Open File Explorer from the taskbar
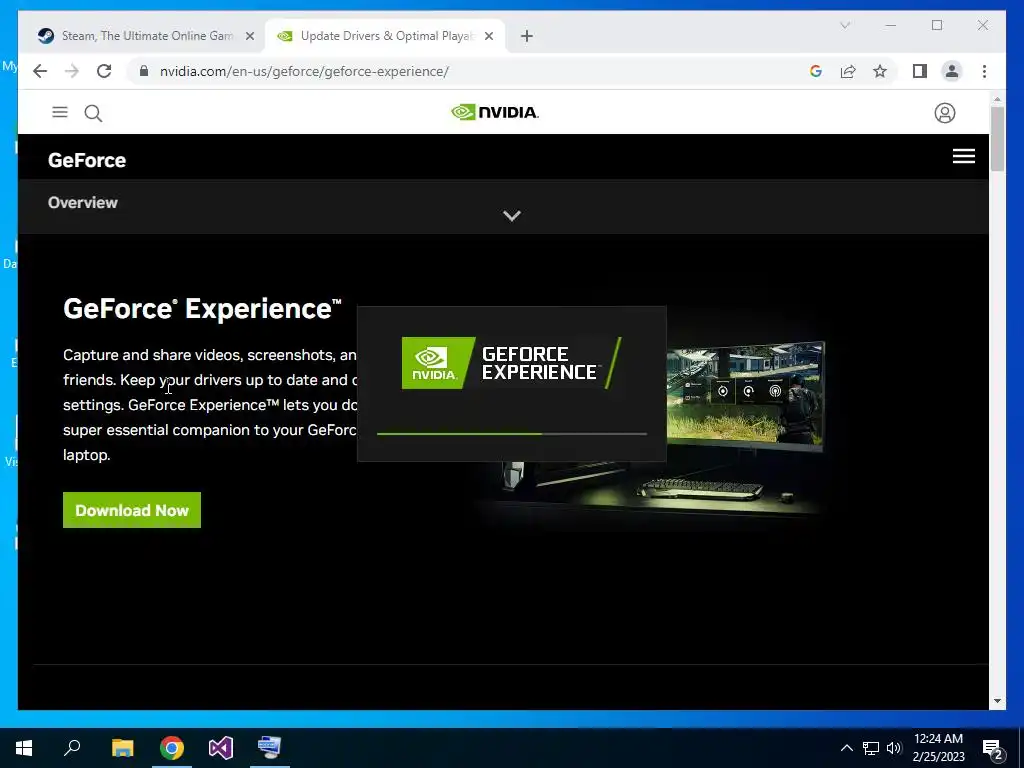 (122, 748)
